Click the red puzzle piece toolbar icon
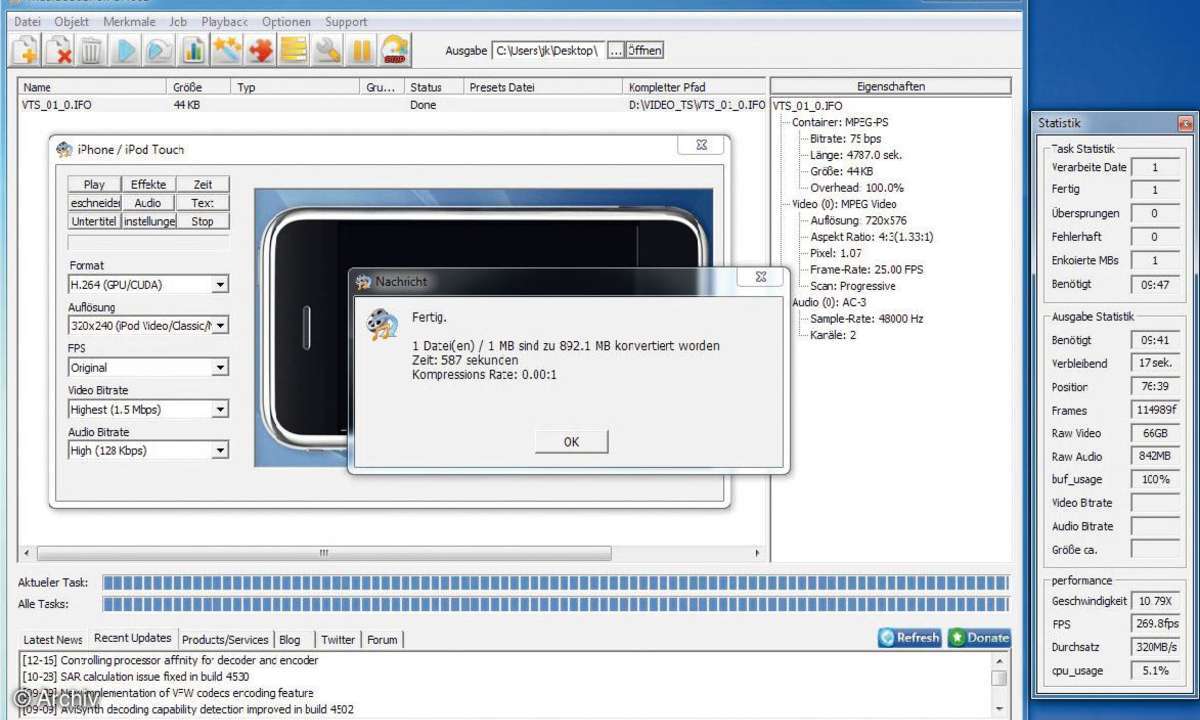 tap(260, 50)
